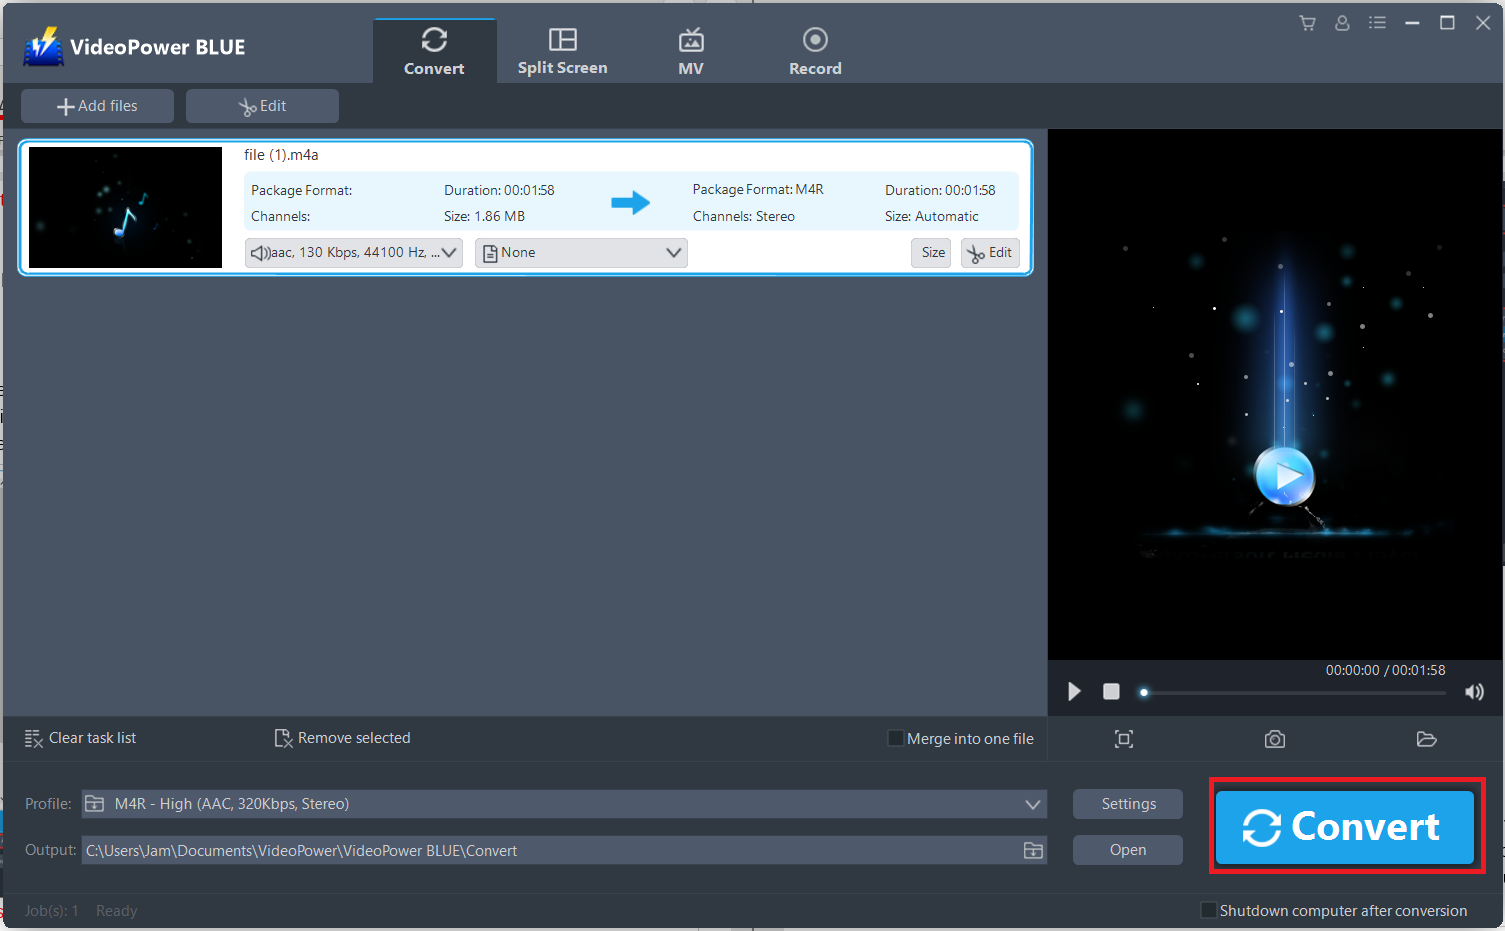Switch to the Convert tab

434,50
